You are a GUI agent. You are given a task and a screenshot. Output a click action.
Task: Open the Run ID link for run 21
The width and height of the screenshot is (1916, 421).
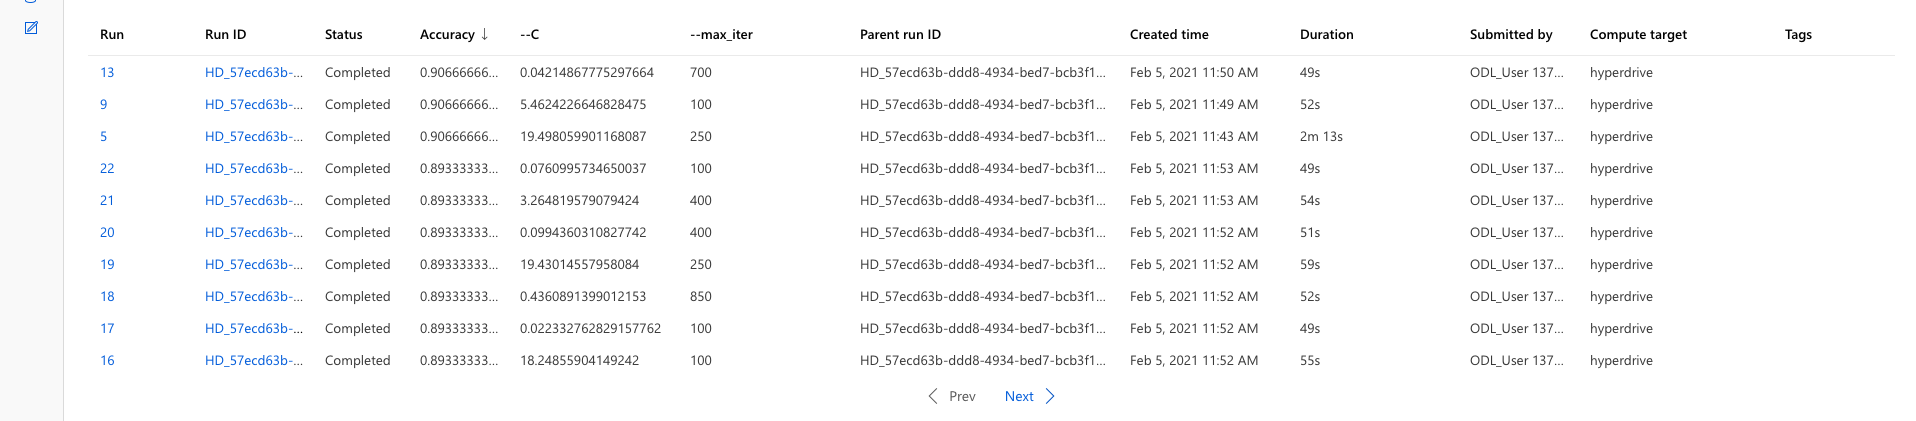(253, 200)
